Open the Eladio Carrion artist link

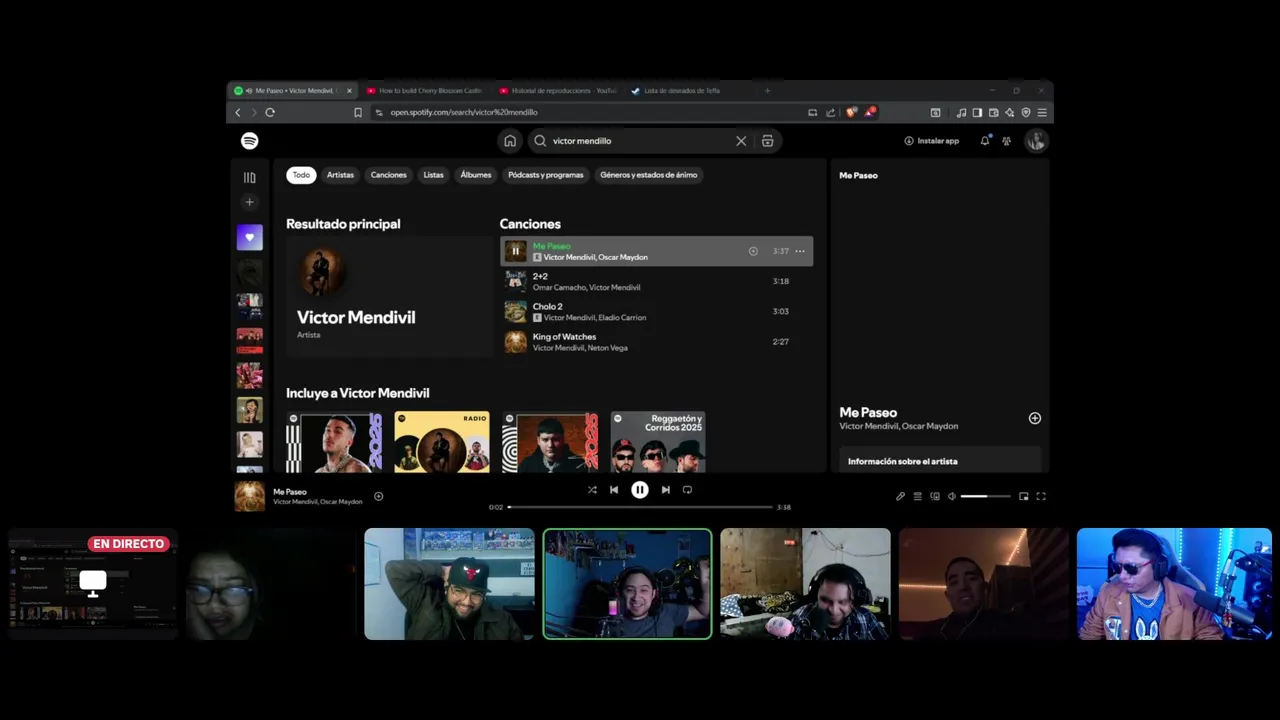point(622,317)
